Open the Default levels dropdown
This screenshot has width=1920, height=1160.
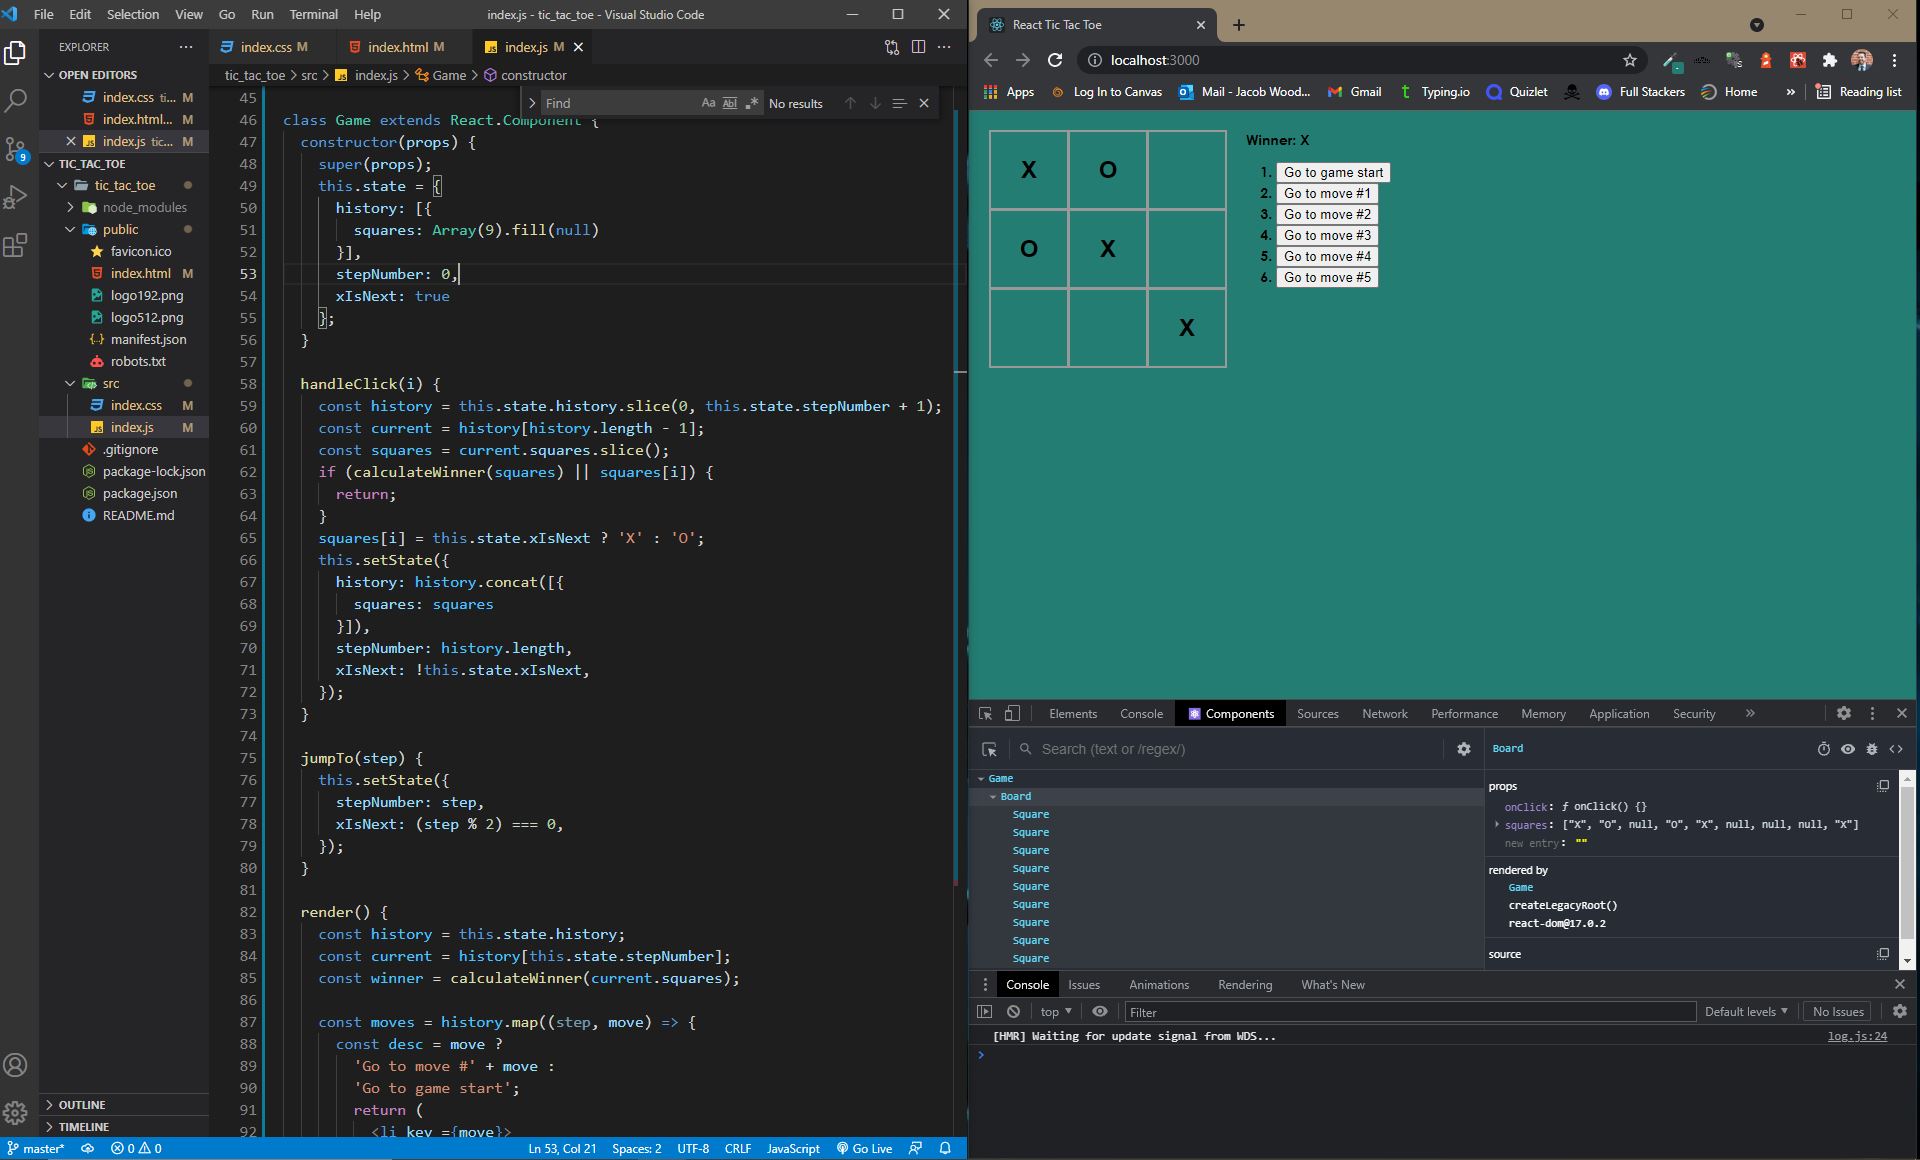point(1745,1012)
